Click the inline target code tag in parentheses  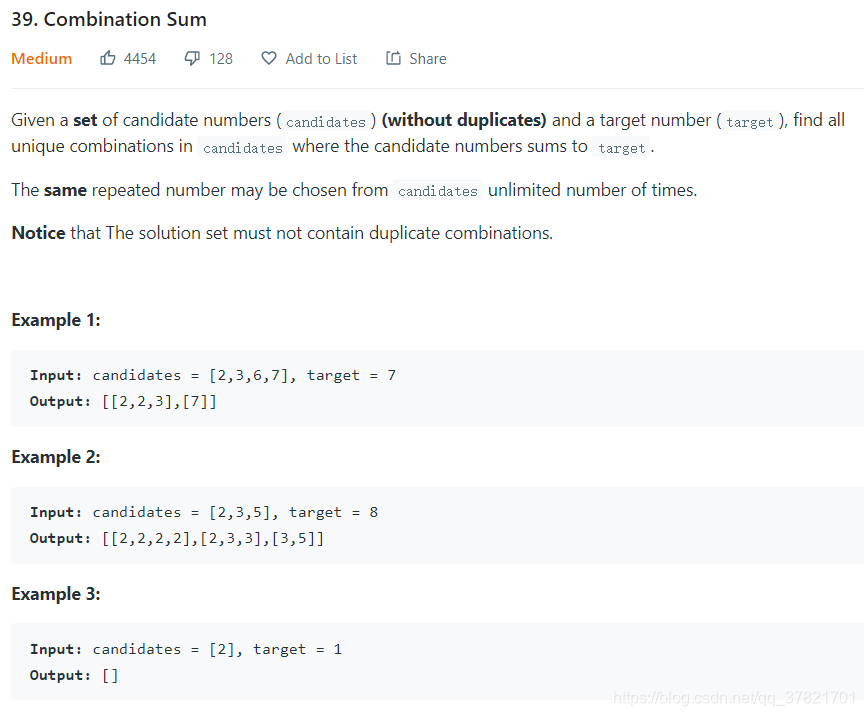point(749,122)
